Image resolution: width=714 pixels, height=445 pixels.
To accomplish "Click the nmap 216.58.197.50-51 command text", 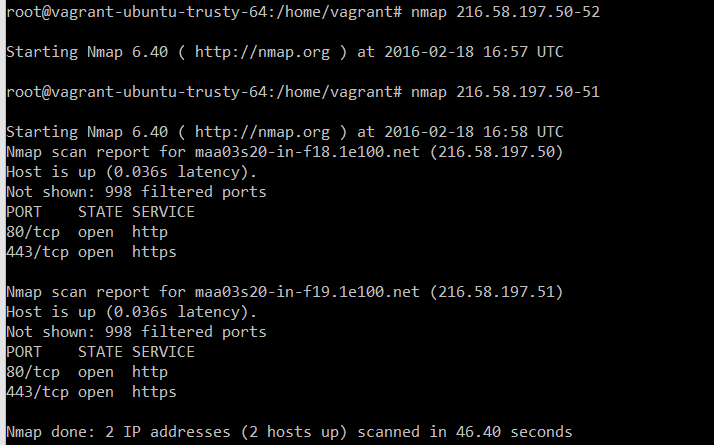I will (x=505, y=92).
